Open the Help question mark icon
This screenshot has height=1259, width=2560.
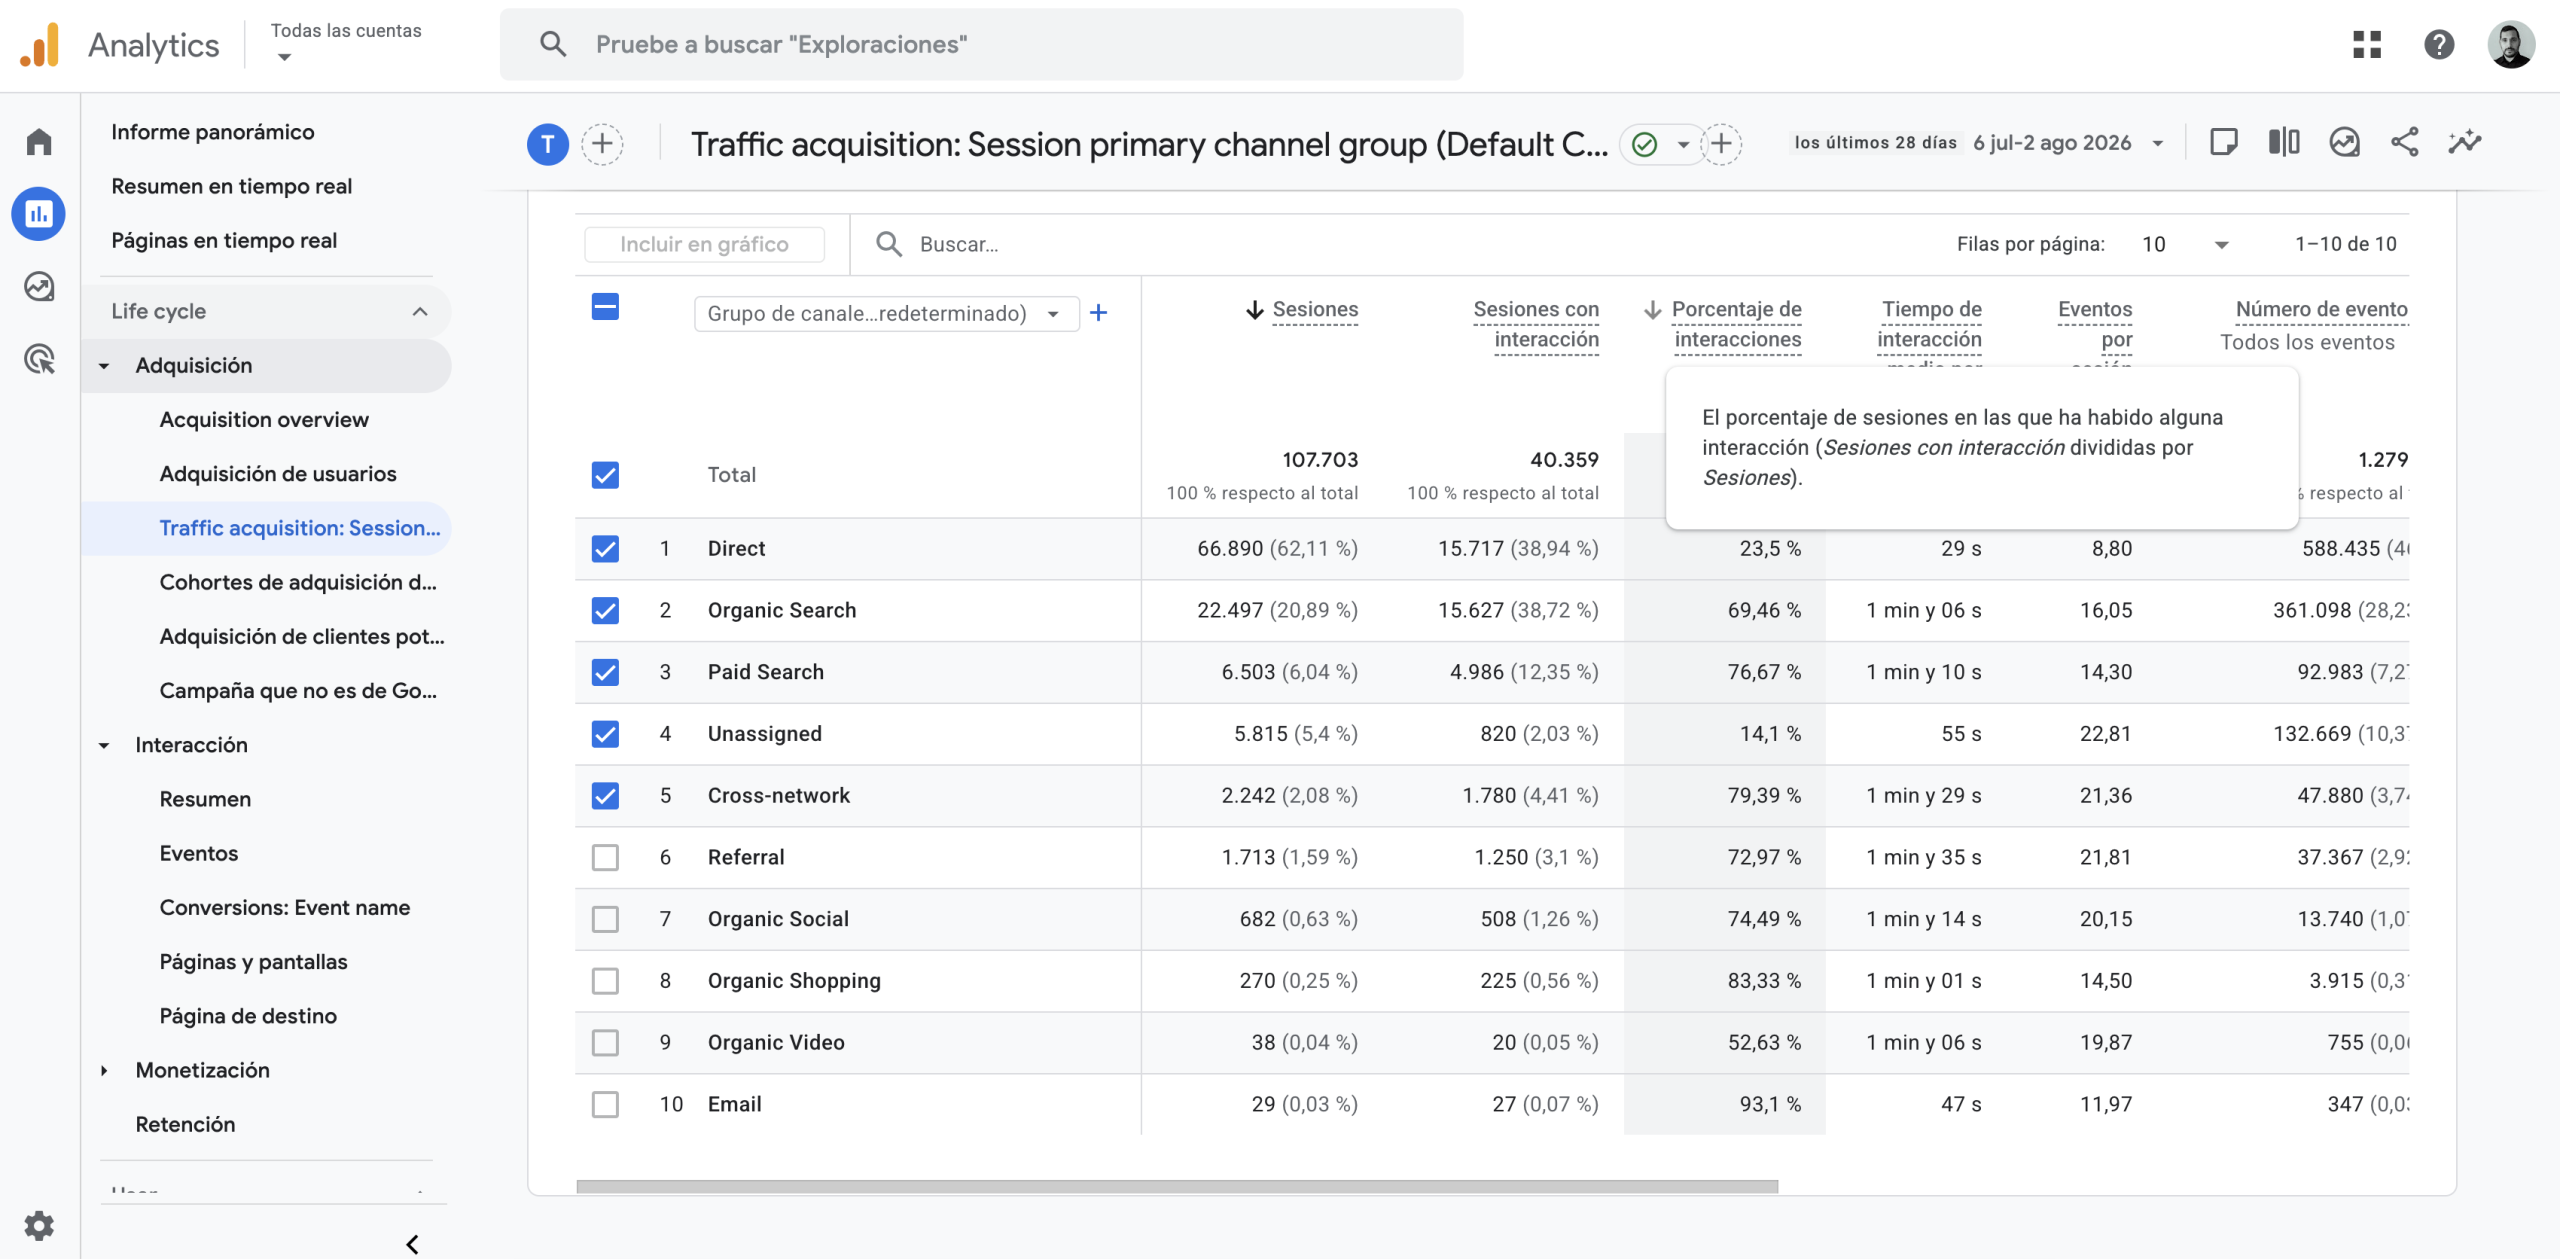pos(2439,44)
